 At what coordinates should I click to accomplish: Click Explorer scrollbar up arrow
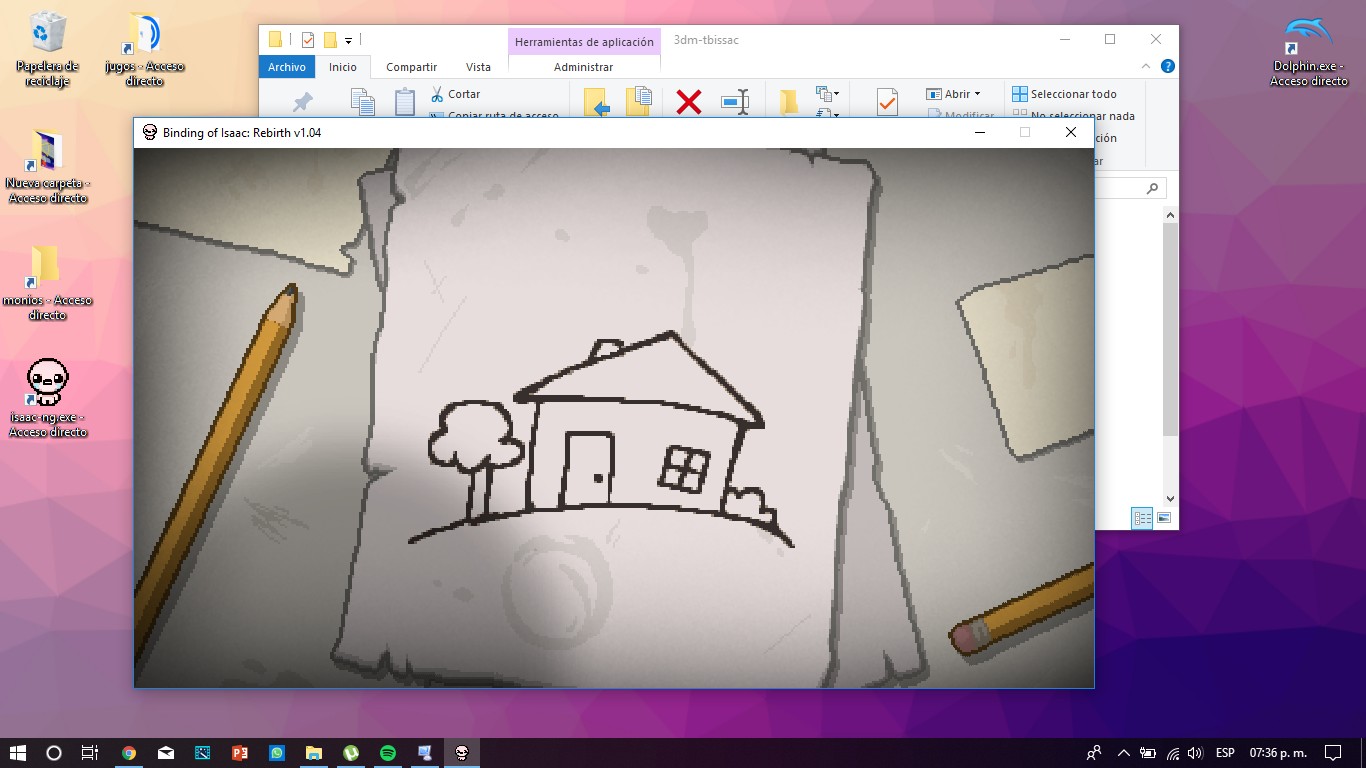click(1170, 215)
